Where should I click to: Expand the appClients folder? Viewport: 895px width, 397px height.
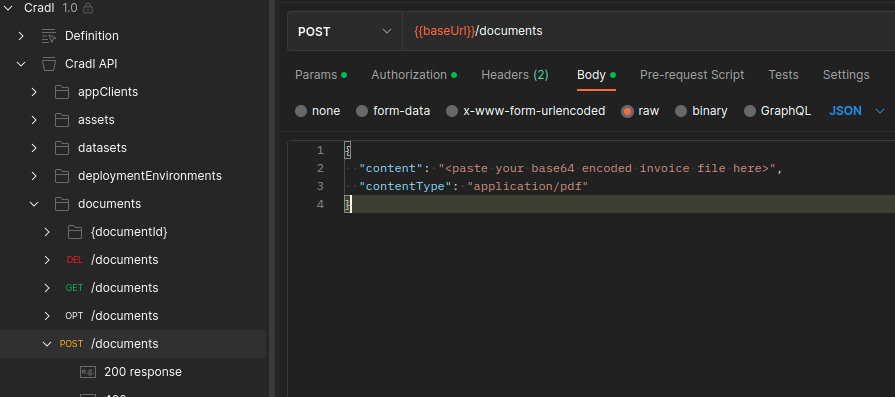(x=34, y=92)
